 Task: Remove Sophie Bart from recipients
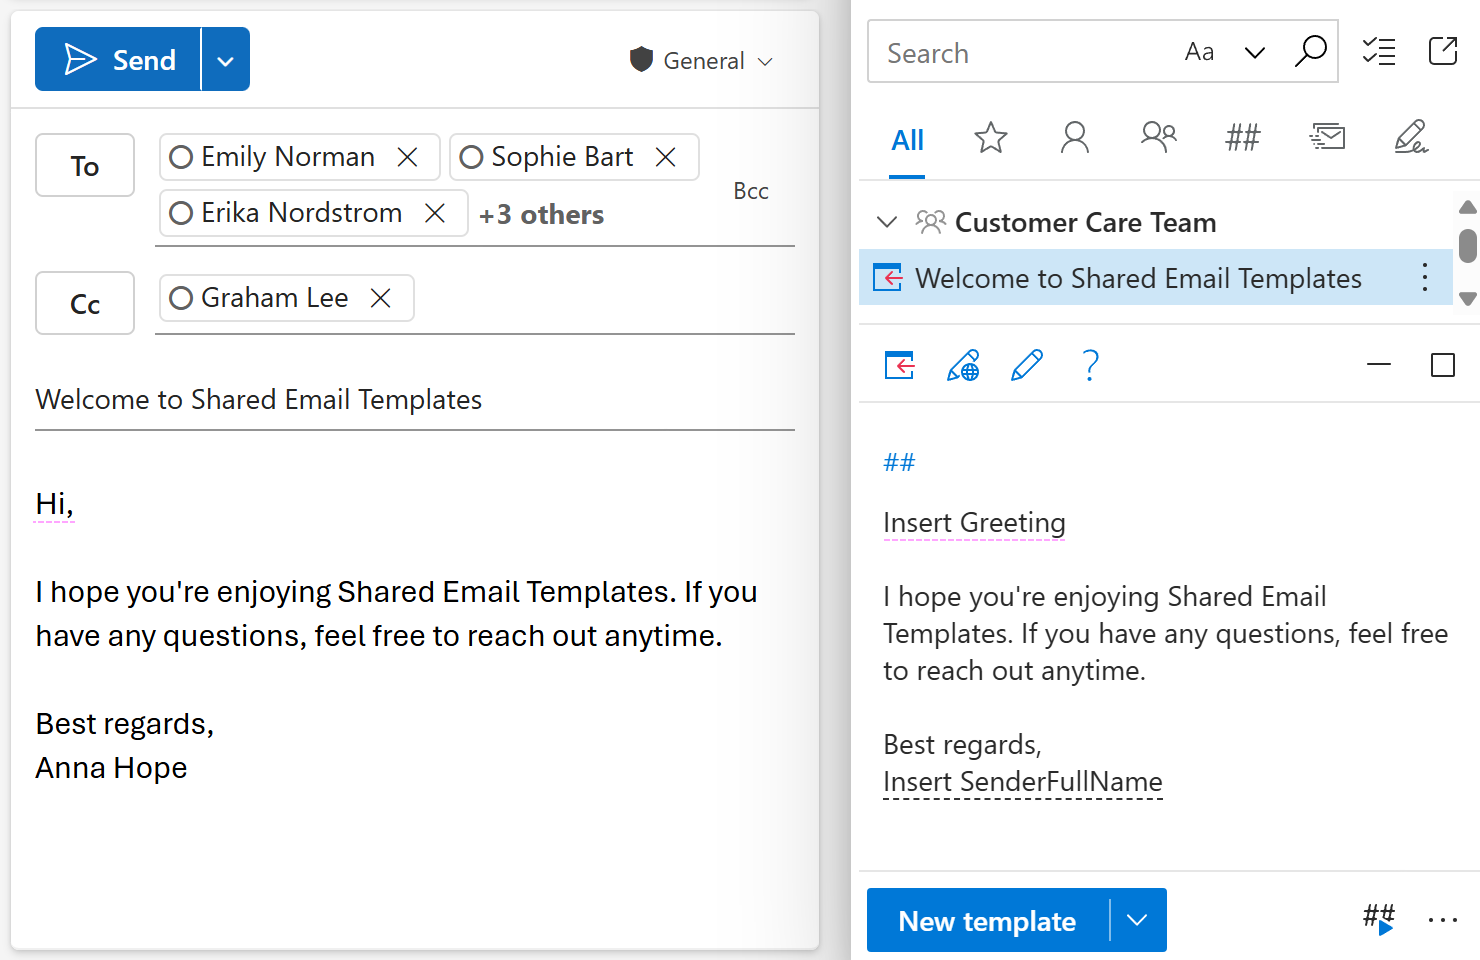665,157
